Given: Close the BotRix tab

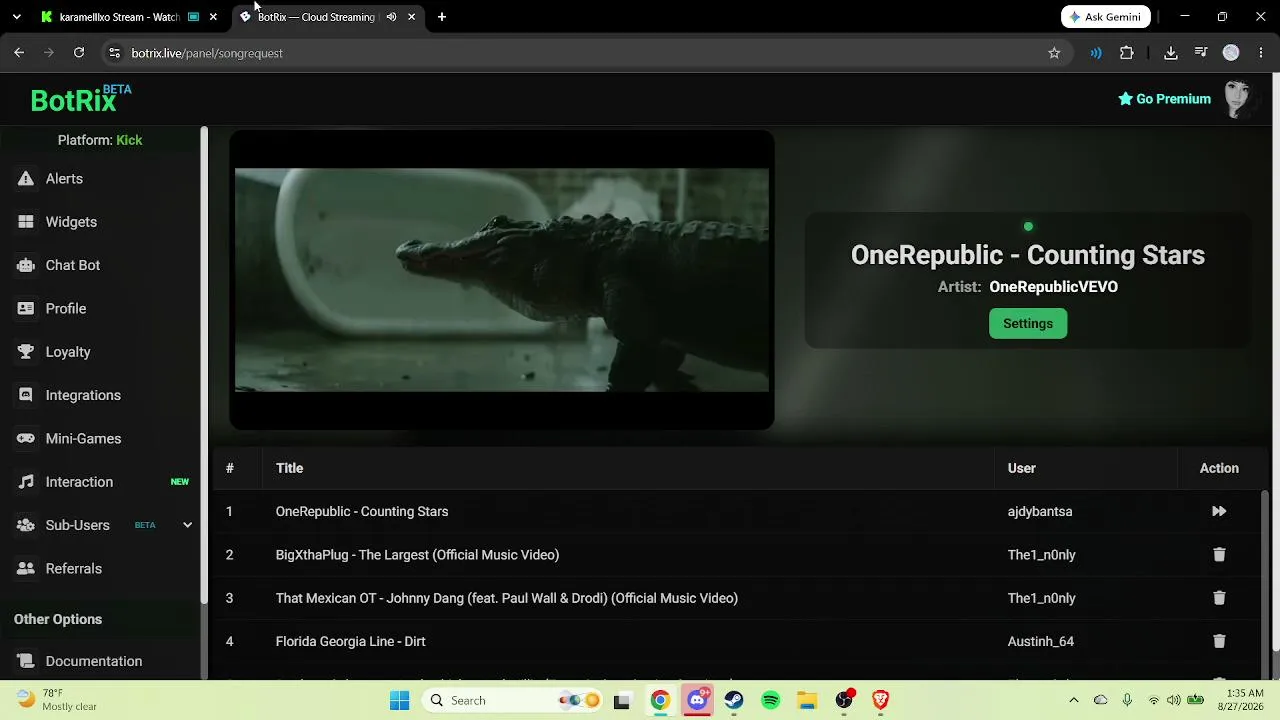Looking at the screenshot, I should pyautogui.click(x=411, y=17).
